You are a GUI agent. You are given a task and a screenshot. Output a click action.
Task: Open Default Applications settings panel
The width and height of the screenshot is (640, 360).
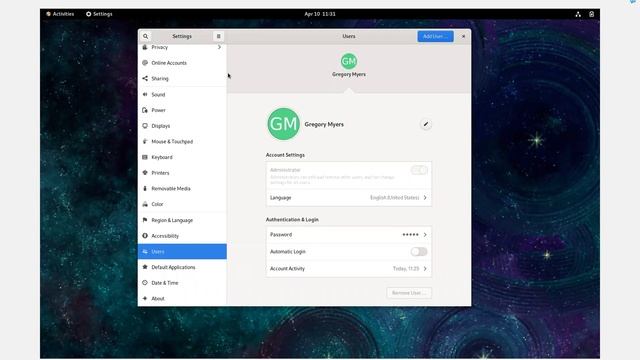[x=182, y=267]
